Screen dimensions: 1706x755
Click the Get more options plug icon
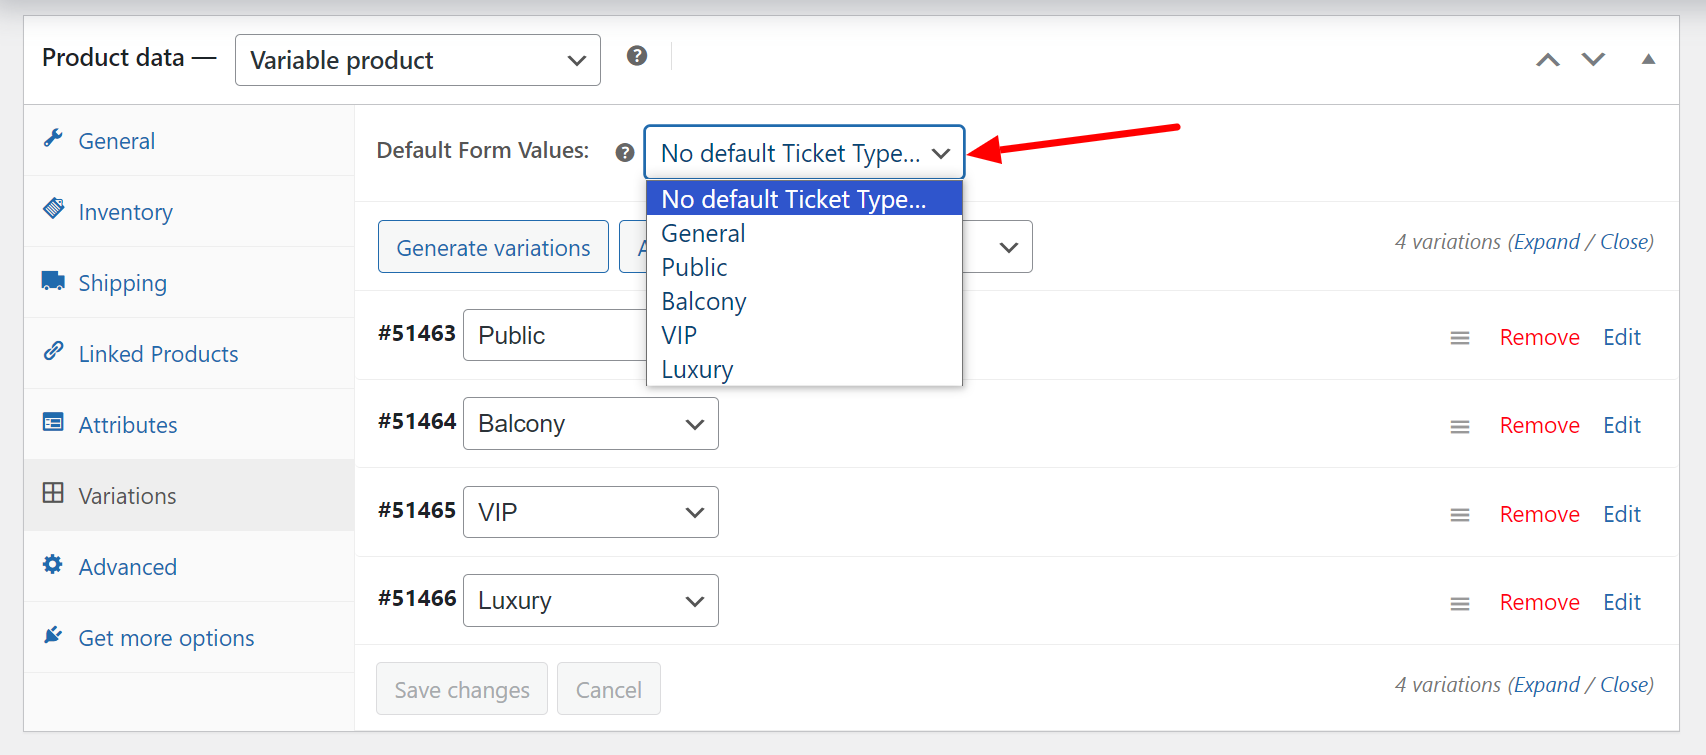tap(53, 635)
